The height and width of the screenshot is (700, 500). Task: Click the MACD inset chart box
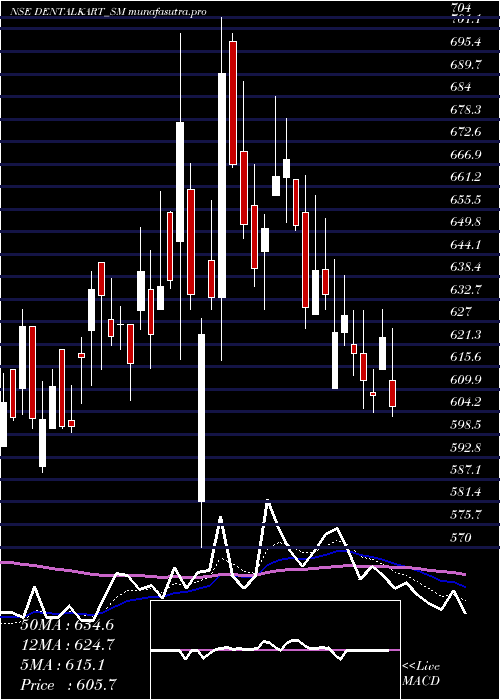click(275, 650)
